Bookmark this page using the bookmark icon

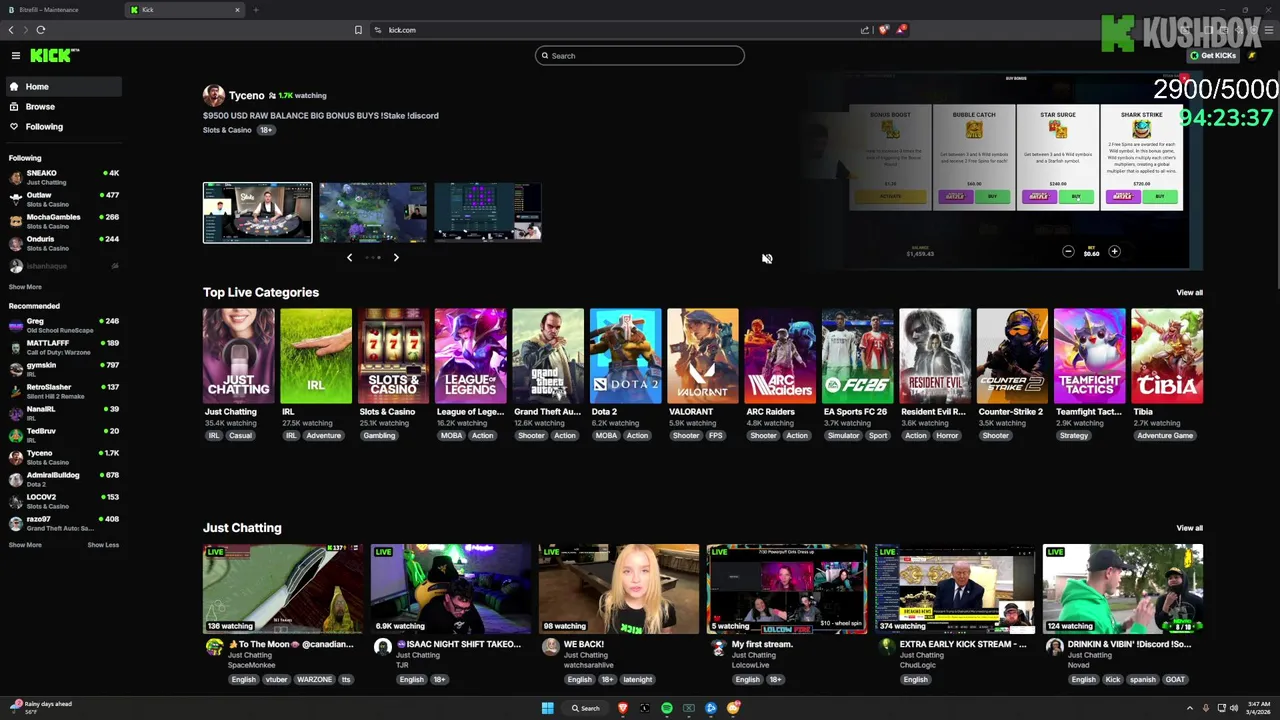[358, 30]
